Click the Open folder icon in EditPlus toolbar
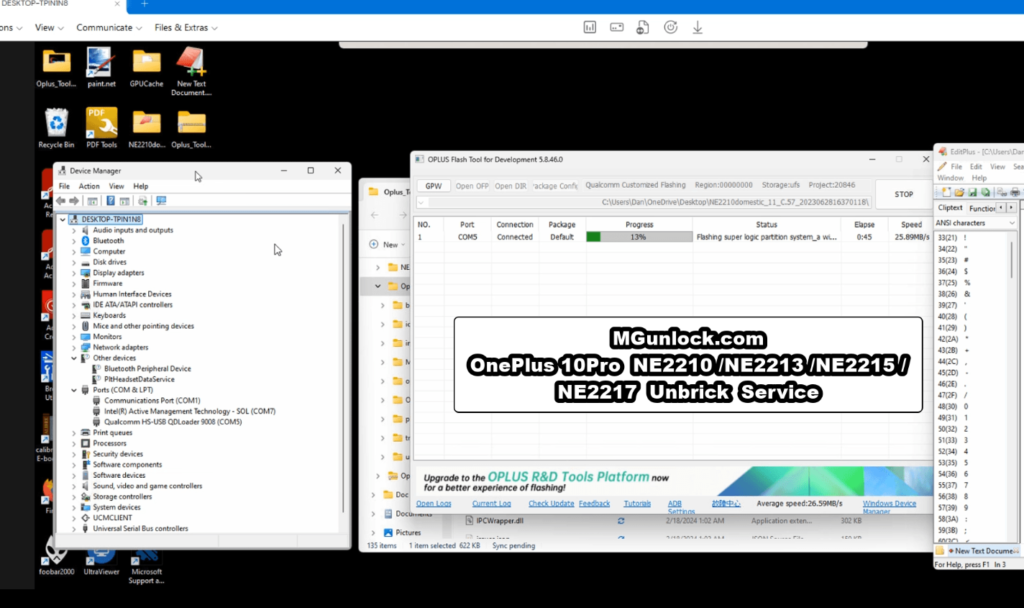 click(x=959, y=193)
